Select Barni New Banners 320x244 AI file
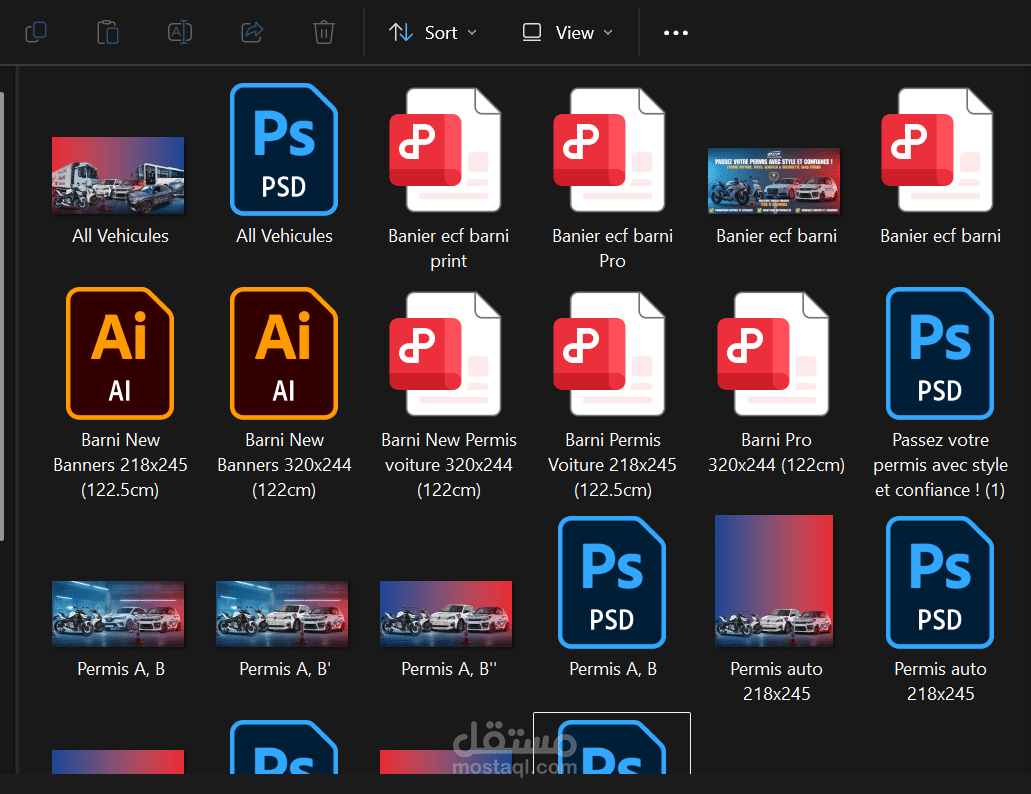Viewport: 1031px width, 794px height. 284,353
